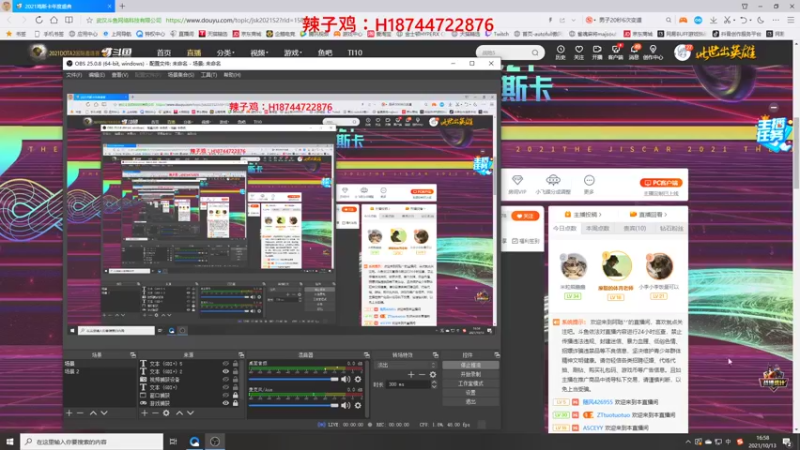800x450 pixels.
Task: Click the Windows taskbar search box
Action: coord(92,441)
